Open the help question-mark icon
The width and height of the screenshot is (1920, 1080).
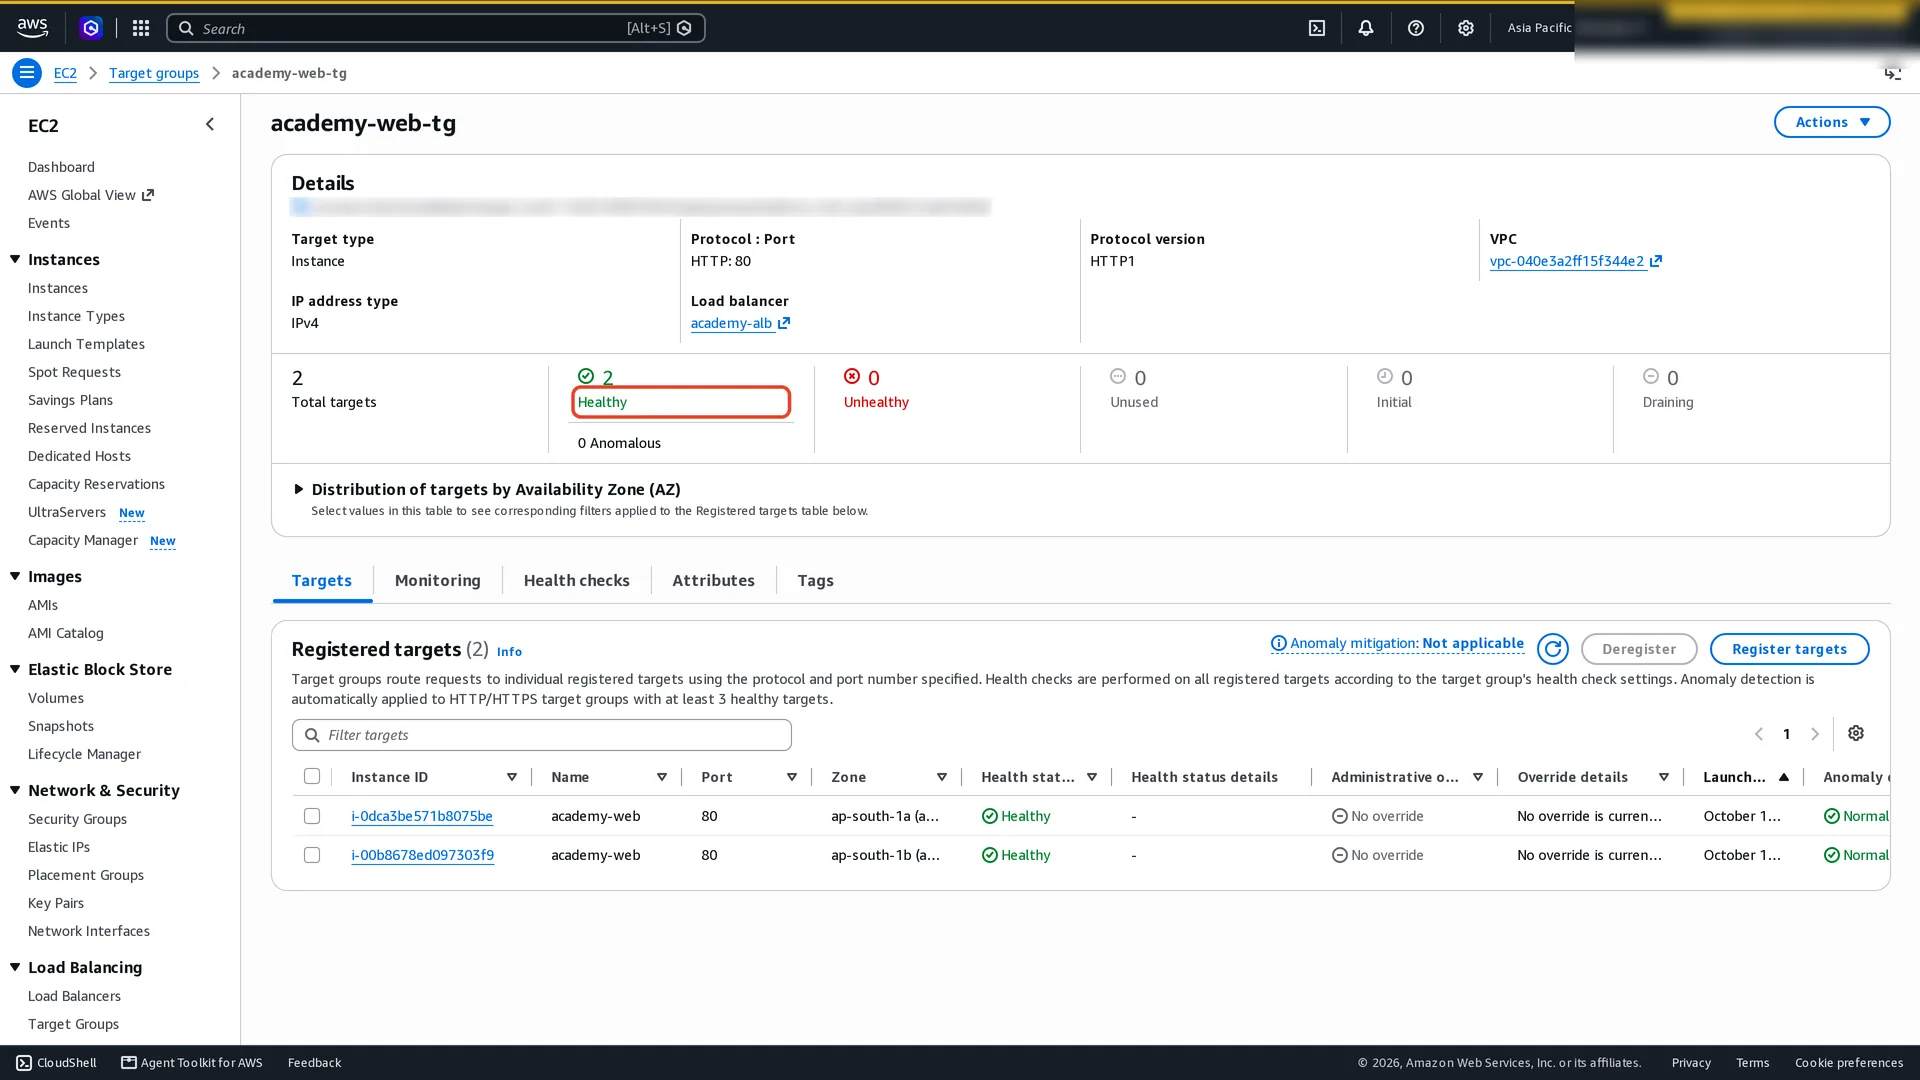click(x=1416, y=28)
